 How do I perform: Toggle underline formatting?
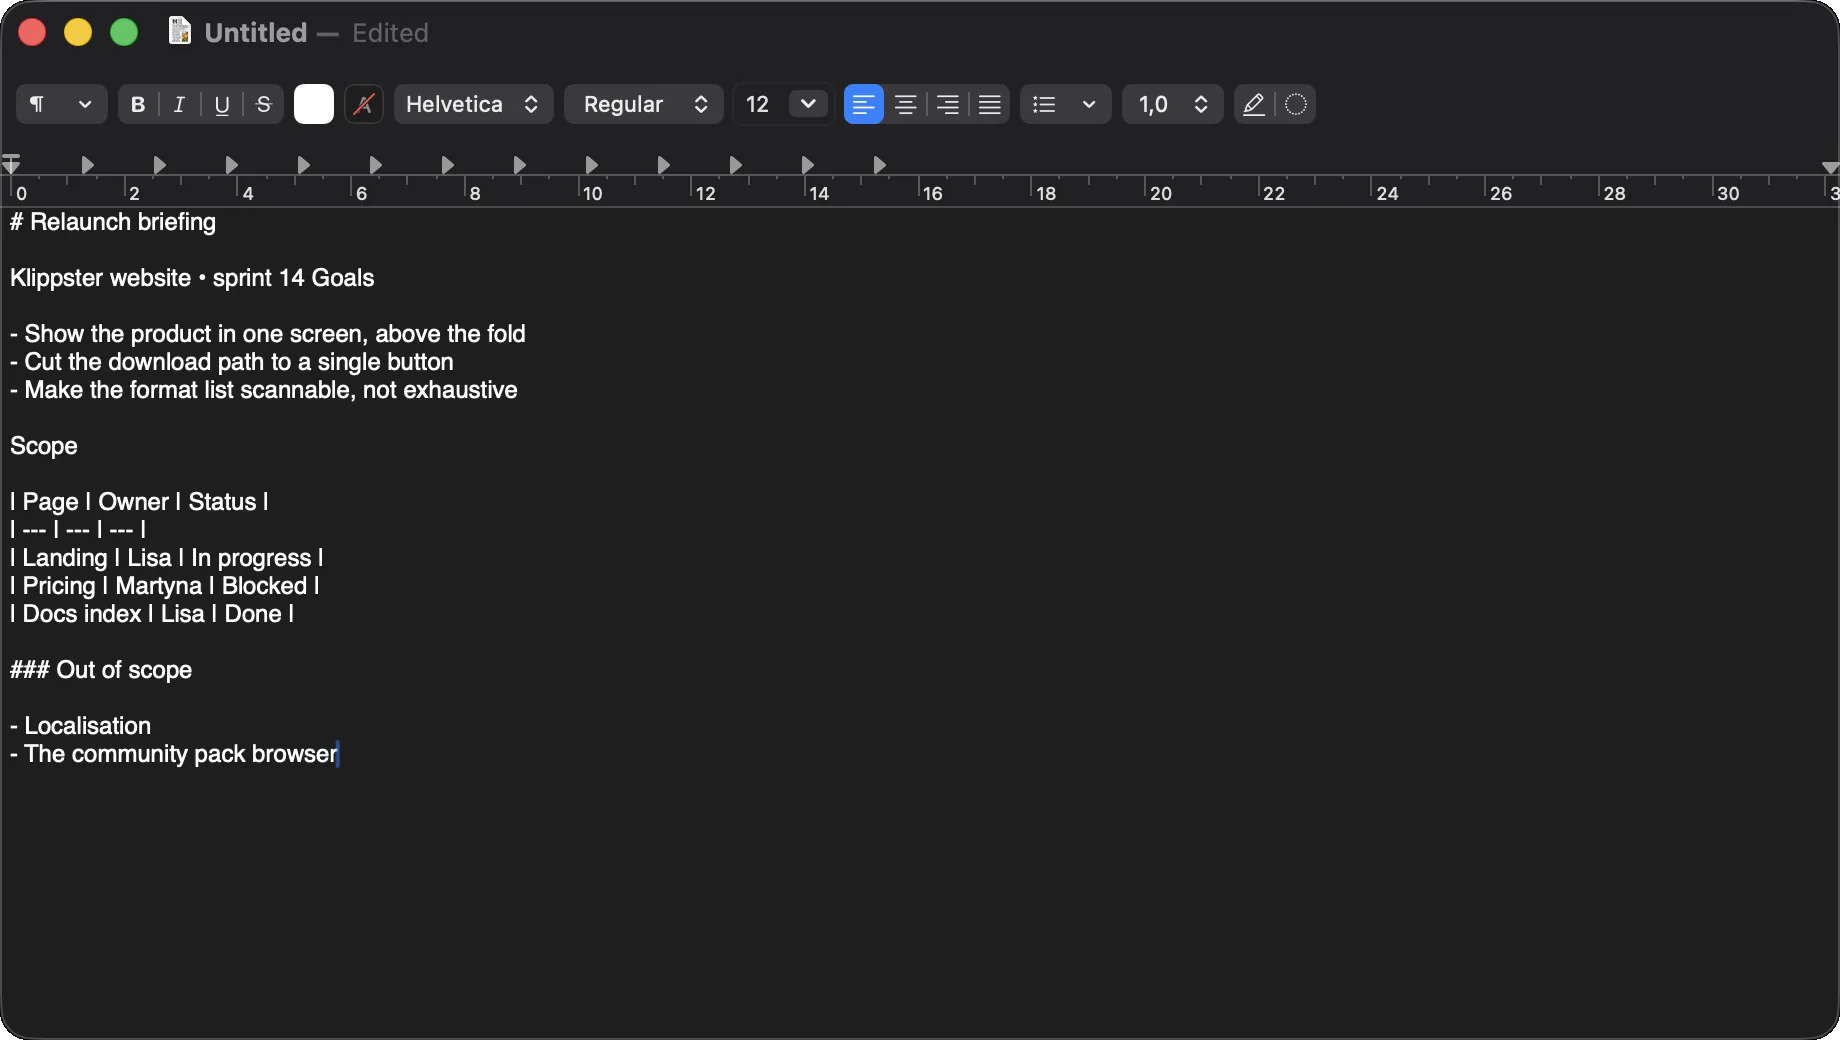(222, 104)
